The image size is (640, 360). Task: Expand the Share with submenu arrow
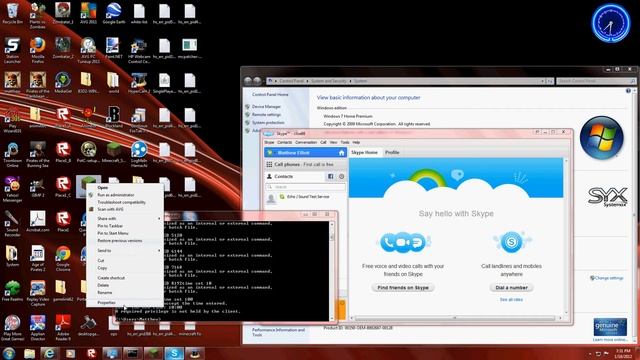pyautogui.click(x=159, y=219)
